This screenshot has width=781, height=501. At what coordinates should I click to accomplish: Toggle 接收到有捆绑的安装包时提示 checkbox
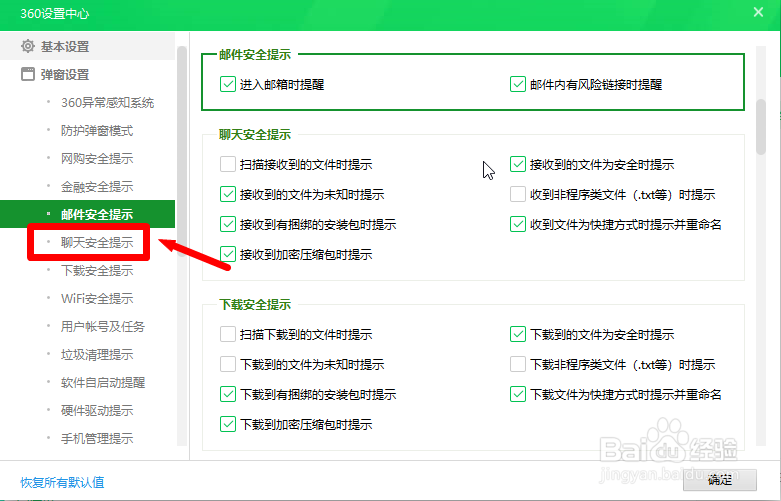click(228, 224)
